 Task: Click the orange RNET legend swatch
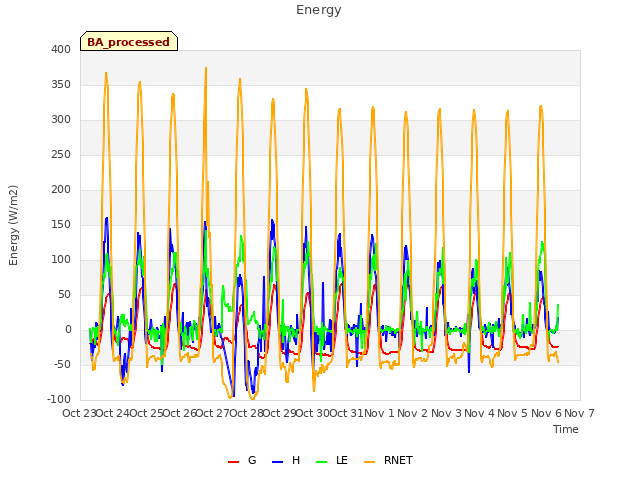[x=369, y=462]
